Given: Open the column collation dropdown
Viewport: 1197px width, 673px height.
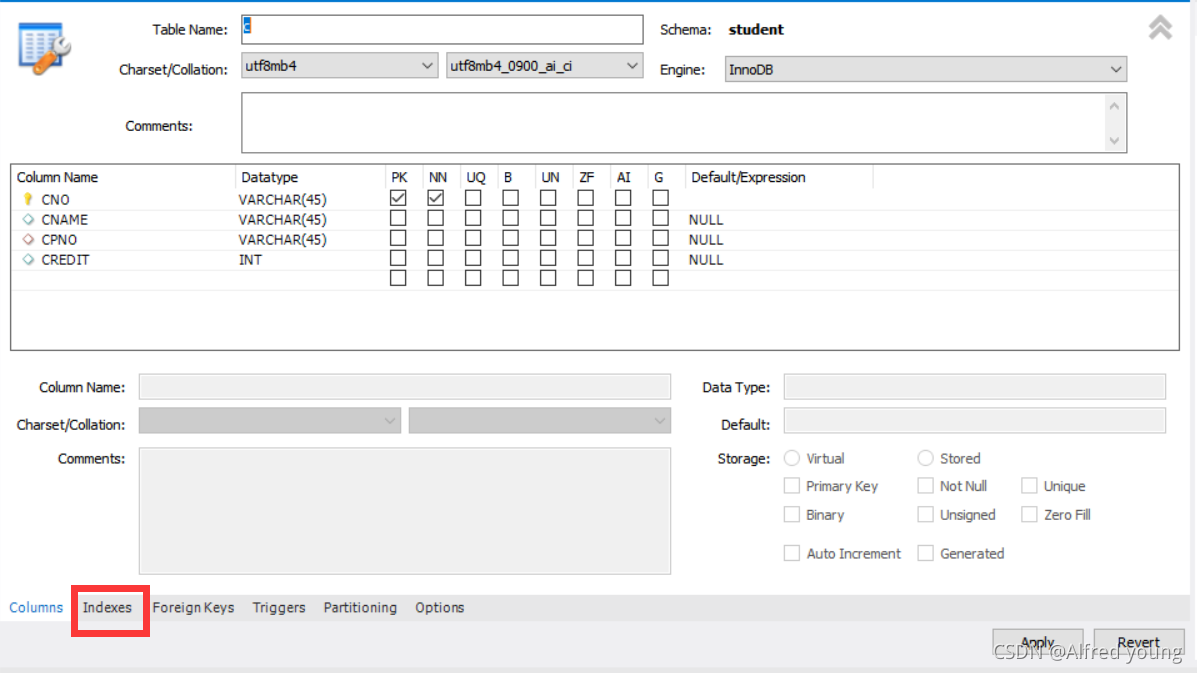Looking at the screenshot, I should click(x=540, y=420).
